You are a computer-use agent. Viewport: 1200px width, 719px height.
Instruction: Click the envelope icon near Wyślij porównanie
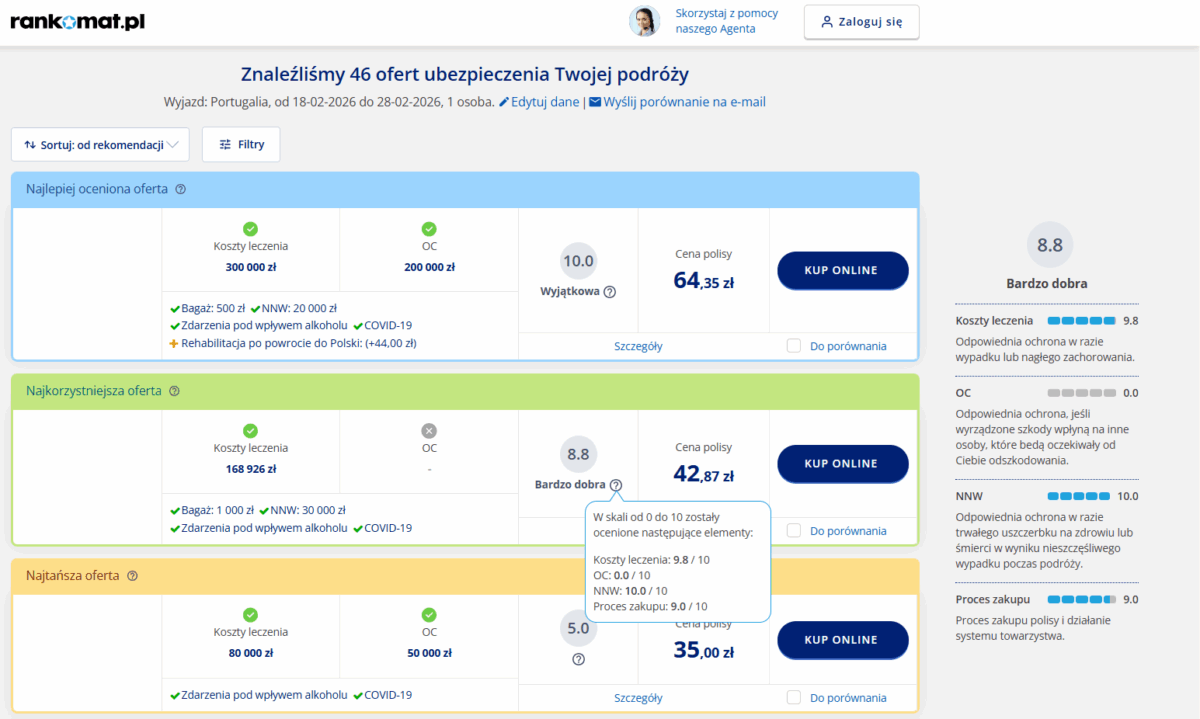pyautogui.click(x=593, y=101)
